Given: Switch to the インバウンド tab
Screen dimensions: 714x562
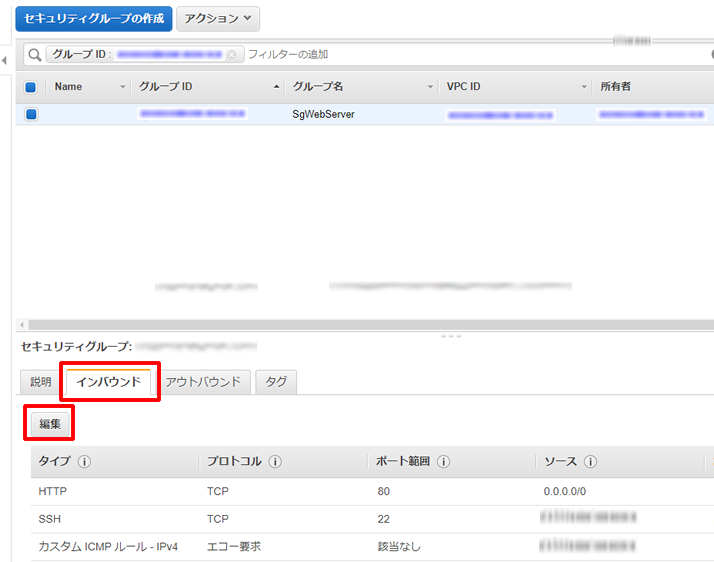Looking at the screenshot, I should tap(109, 382).
